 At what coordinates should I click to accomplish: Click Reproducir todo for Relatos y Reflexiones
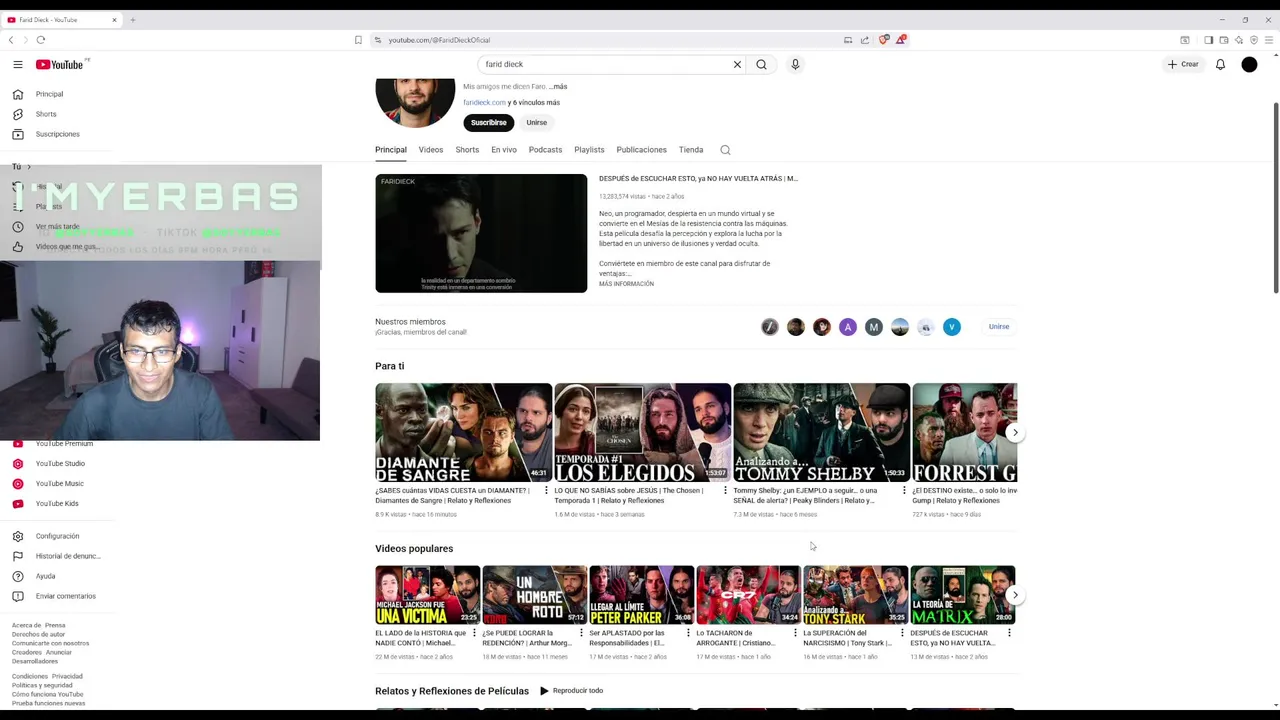tap(572, 691)
